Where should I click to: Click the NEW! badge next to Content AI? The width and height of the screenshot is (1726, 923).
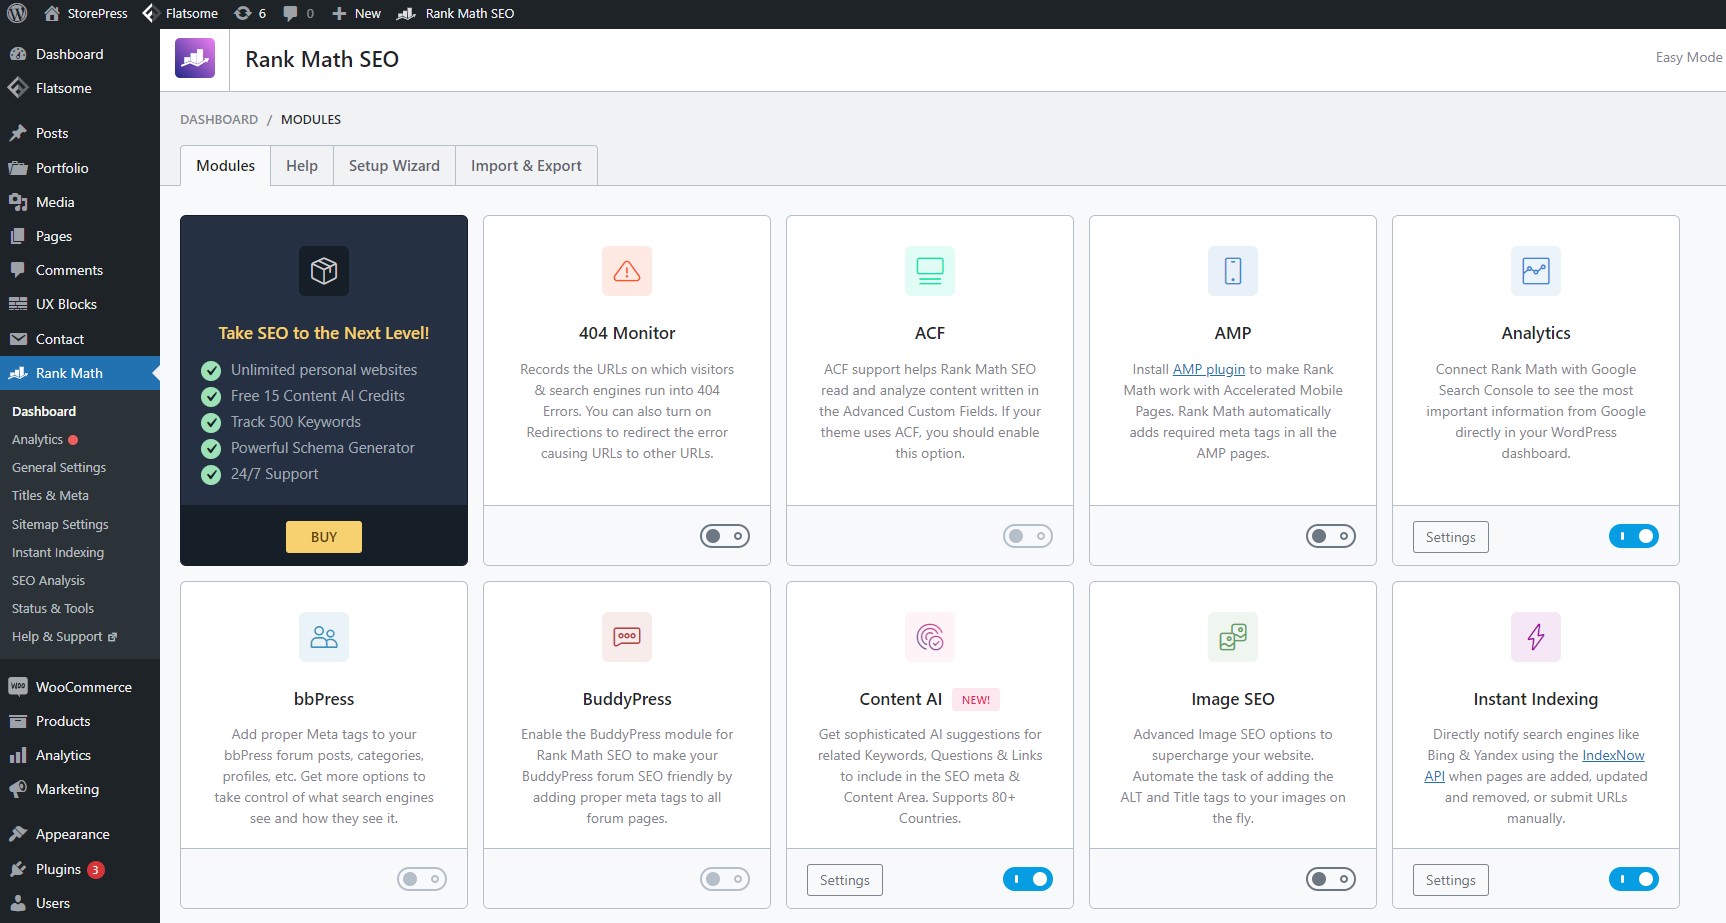click(976, 700)
